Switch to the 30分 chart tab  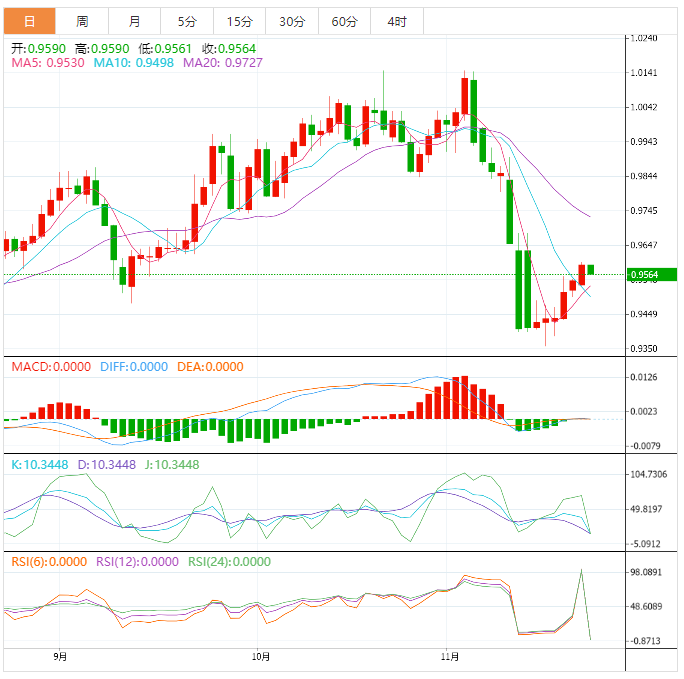pyautogui.click(x=292, y=21)
